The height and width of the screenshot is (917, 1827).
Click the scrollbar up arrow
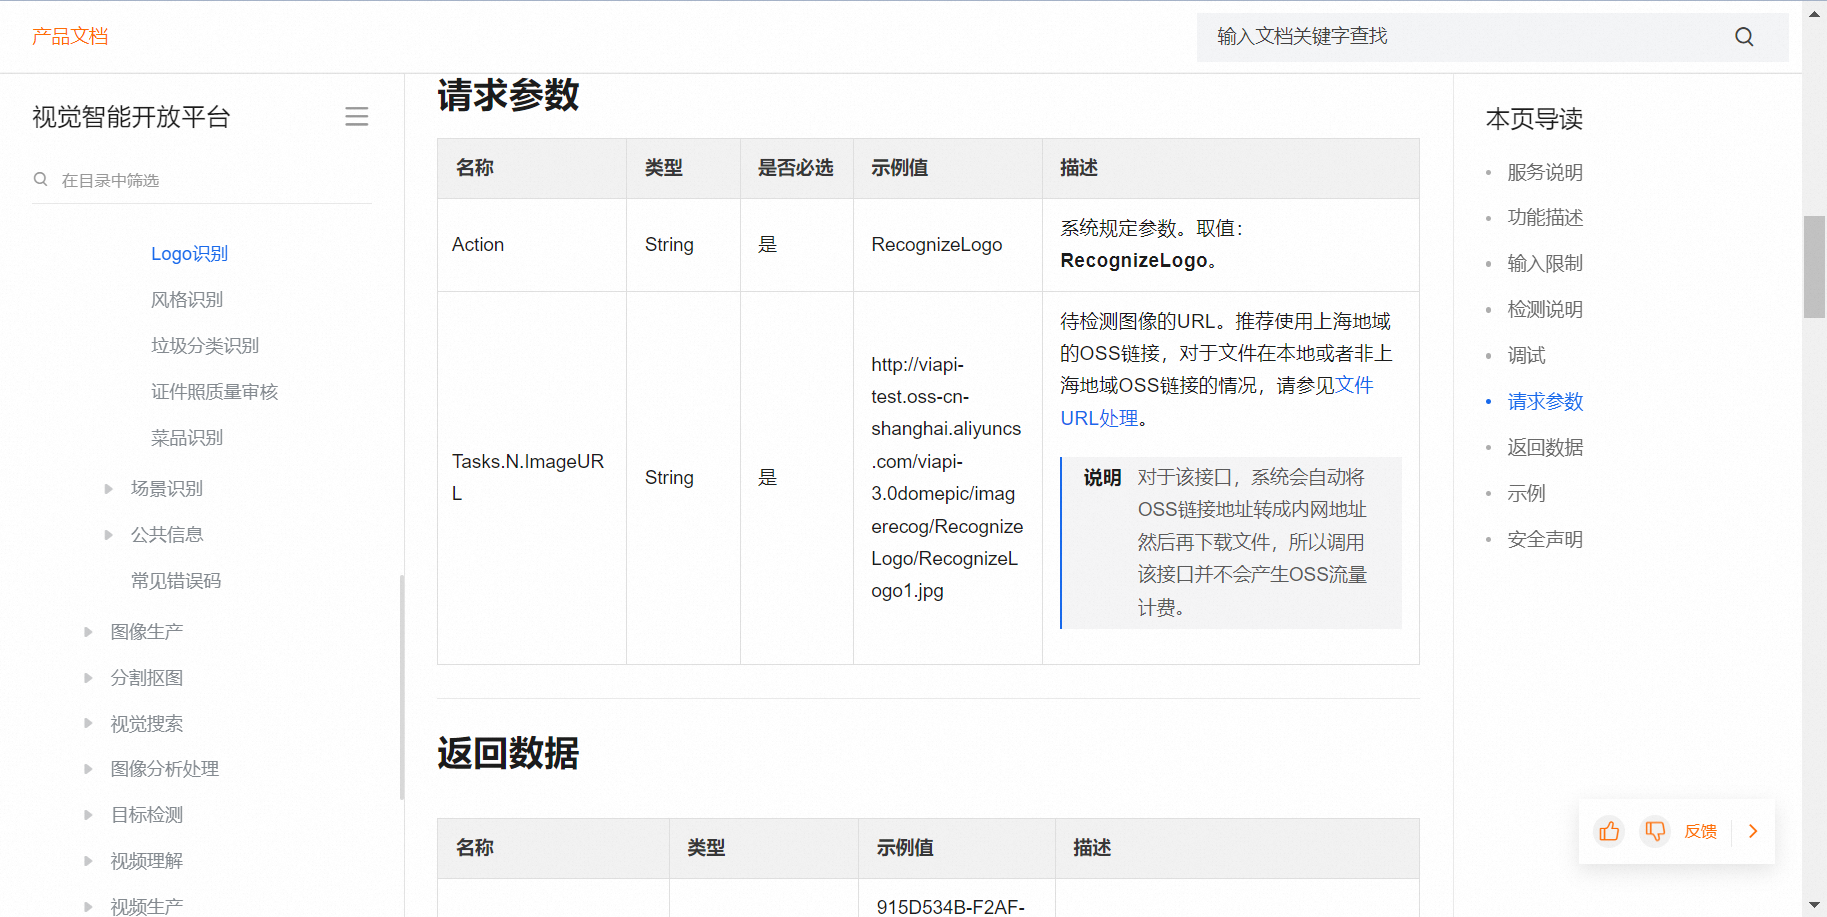pos(1814,14)
